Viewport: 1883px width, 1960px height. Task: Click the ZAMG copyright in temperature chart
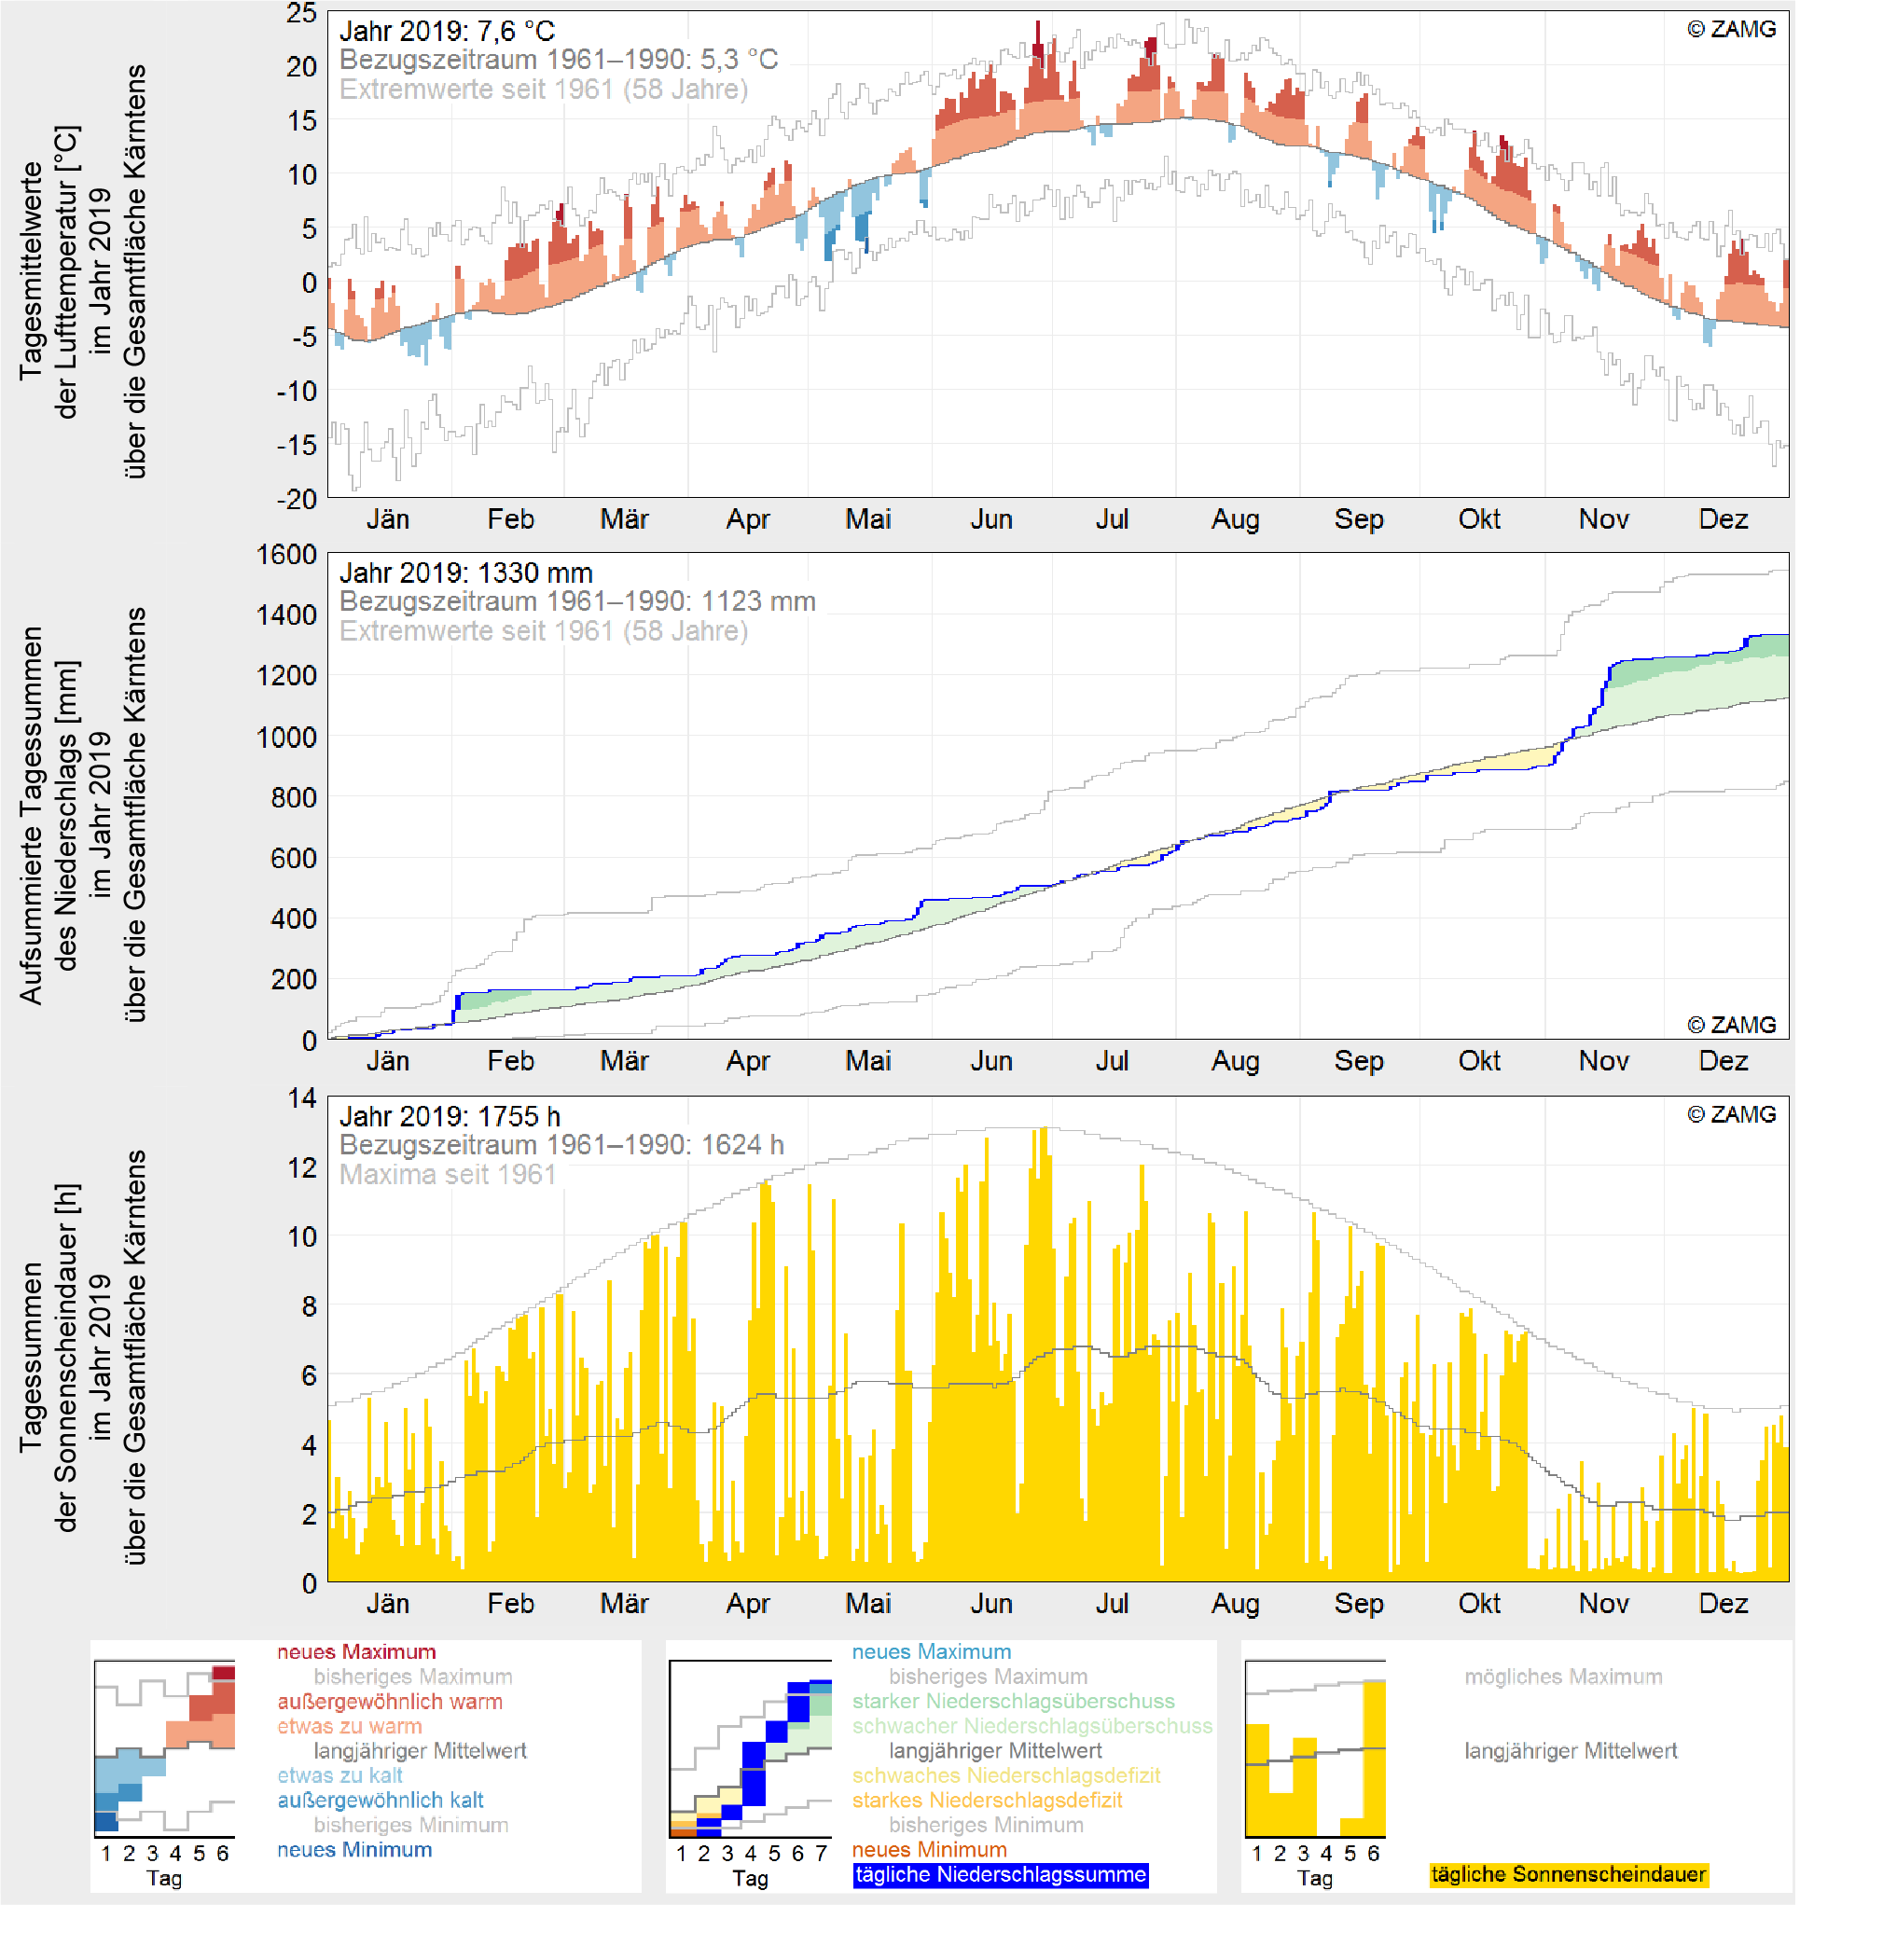pos(1731,29)
